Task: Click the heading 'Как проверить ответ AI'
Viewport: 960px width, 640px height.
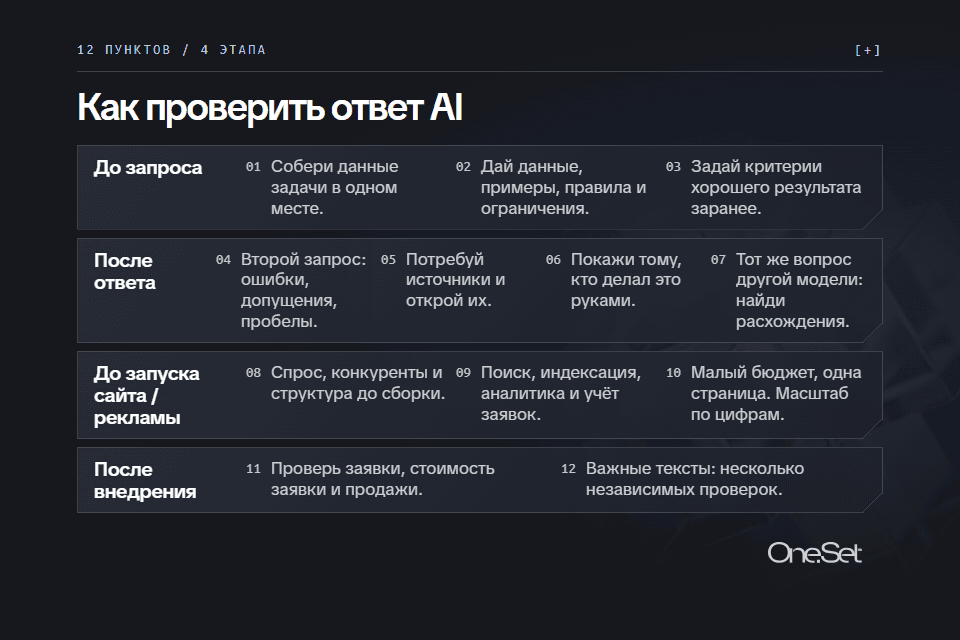Action: point(270,108)
